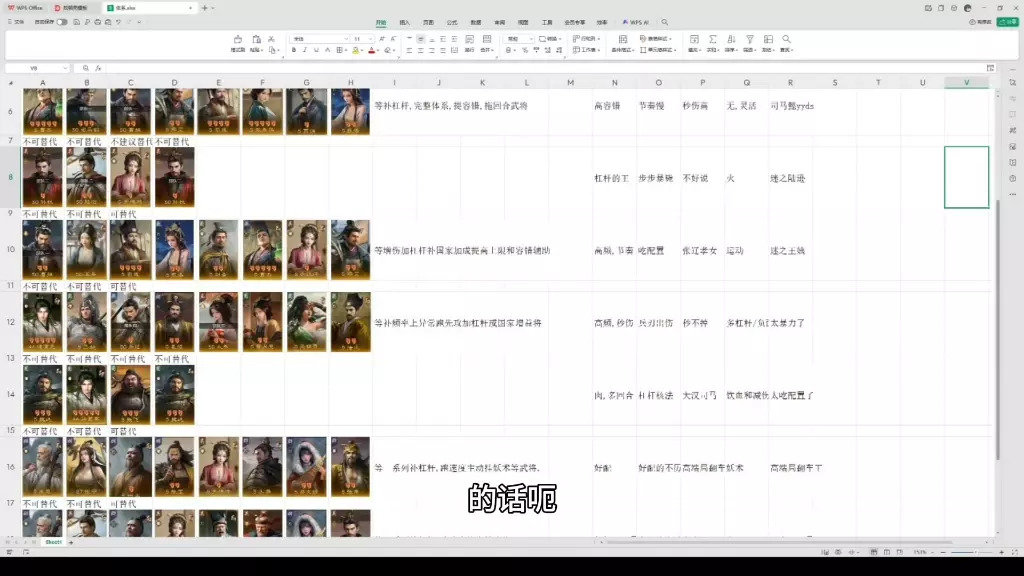
Task: Click the Merge cells icon
Action: (x=487, y=40)
